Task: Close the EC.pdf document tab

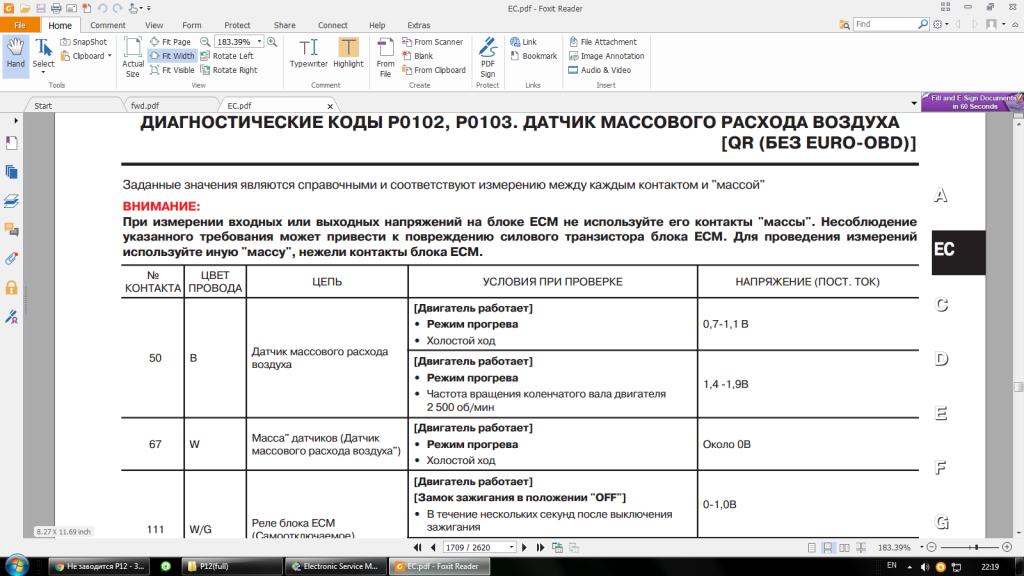Action: (x=330, y=106)
